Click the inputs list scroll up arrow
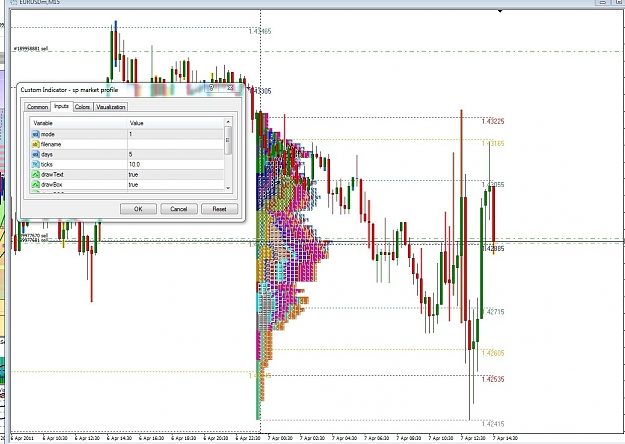This screenshot has width=625, height=444. point(228,122)
